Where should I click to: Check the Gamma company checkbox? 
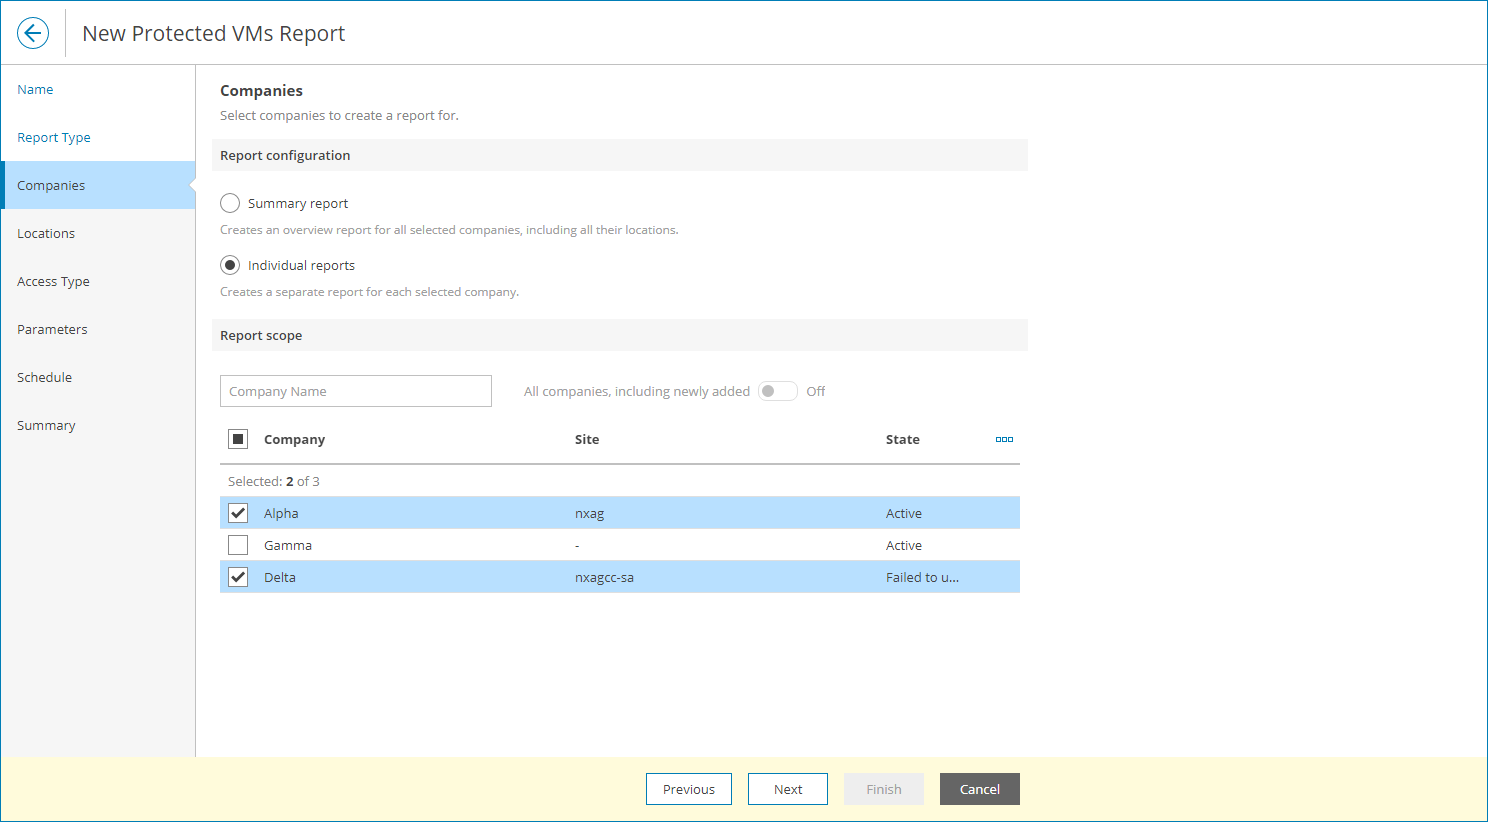238,545
